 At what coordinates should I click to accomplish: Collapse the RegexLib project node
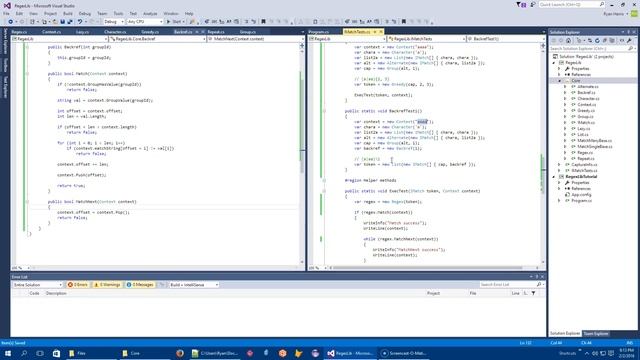554,63
